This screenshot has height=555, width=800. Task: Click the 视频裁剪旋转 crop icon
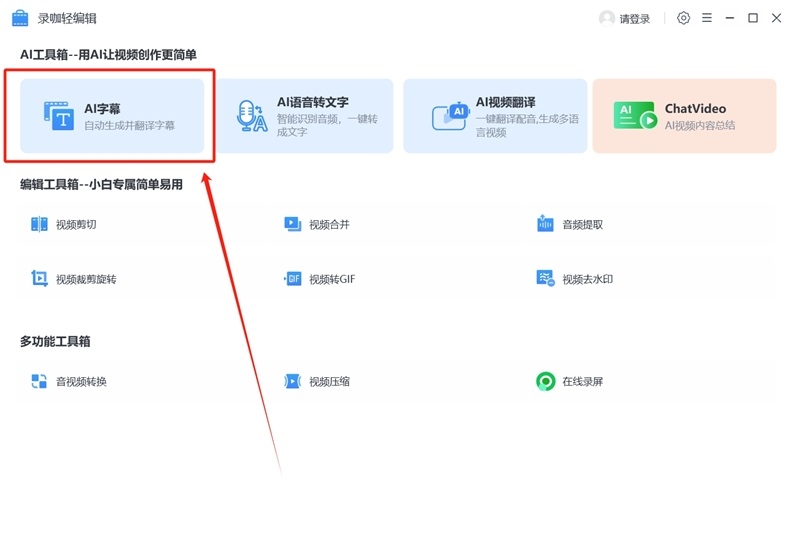click(39, 279)
